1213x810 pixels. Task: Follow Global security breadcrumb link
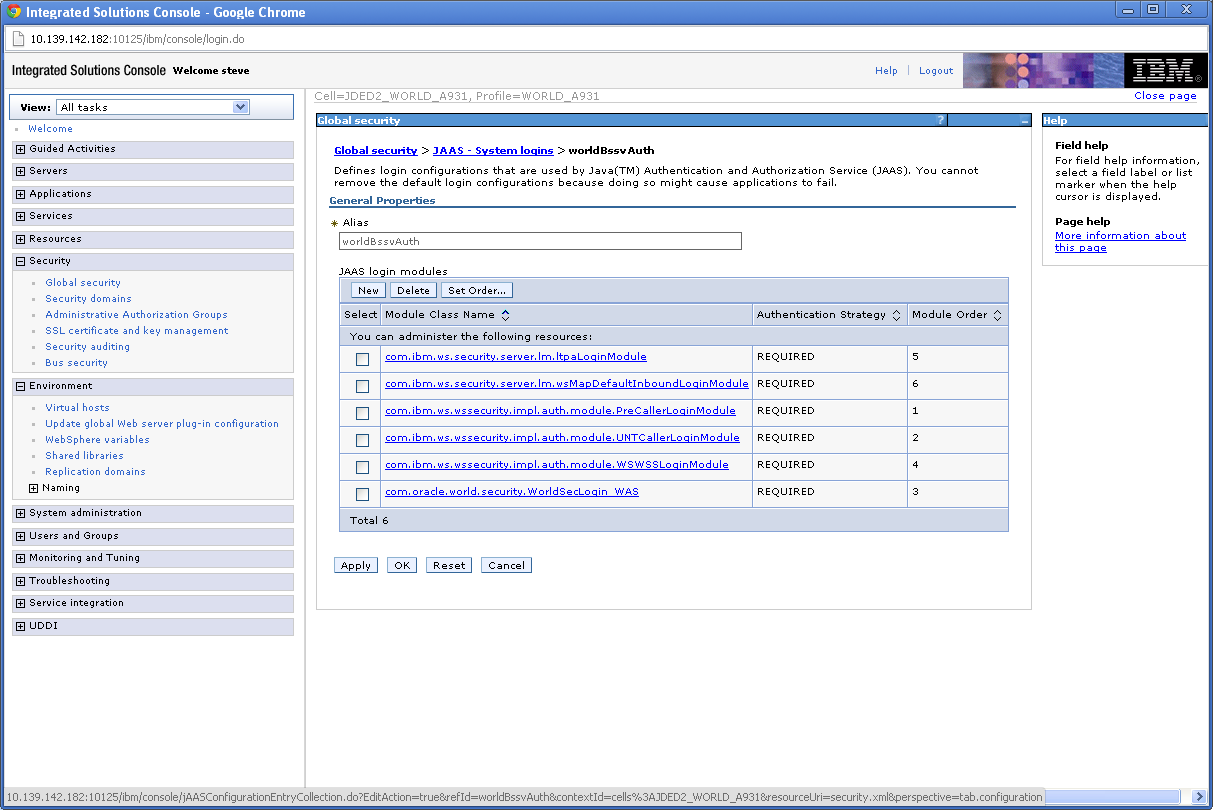point(376,150)
